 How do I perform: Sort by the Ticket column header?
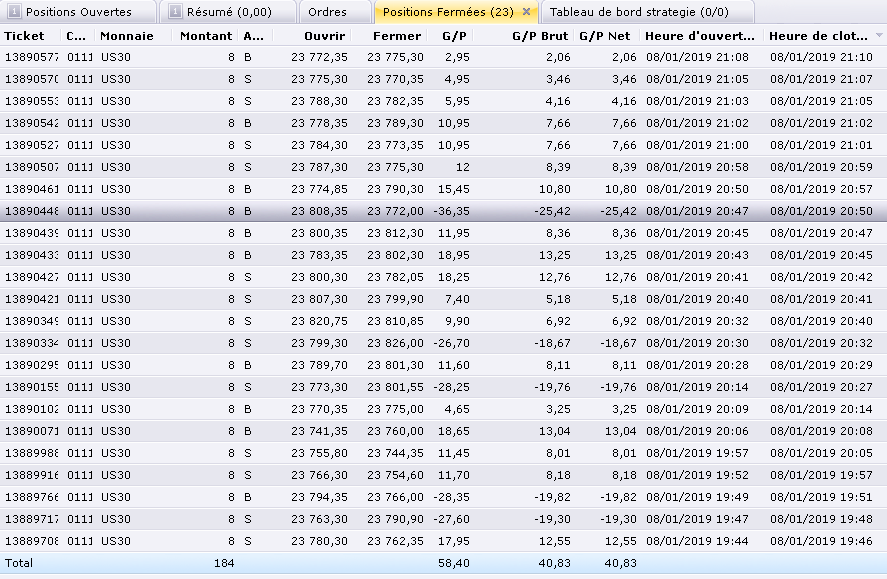coord(25,36)
